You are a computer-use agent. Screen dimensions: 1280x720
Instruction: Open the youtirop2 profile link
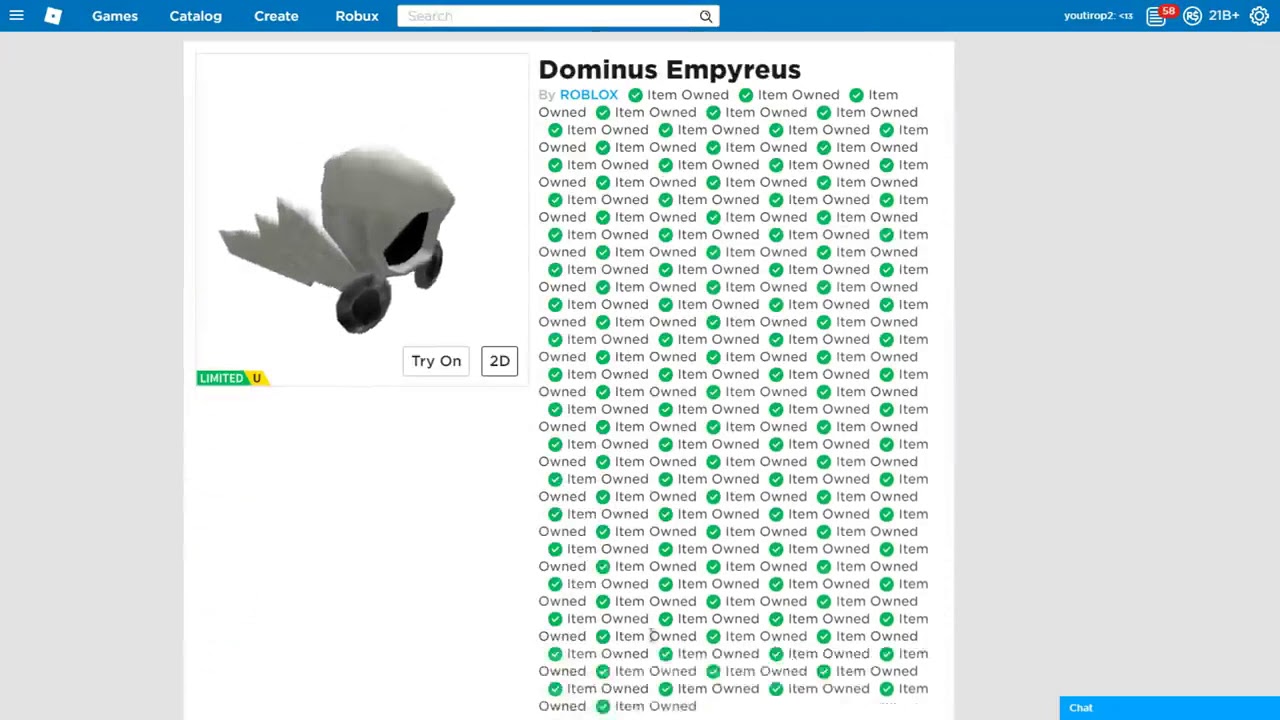click(x=1098, y=16)
